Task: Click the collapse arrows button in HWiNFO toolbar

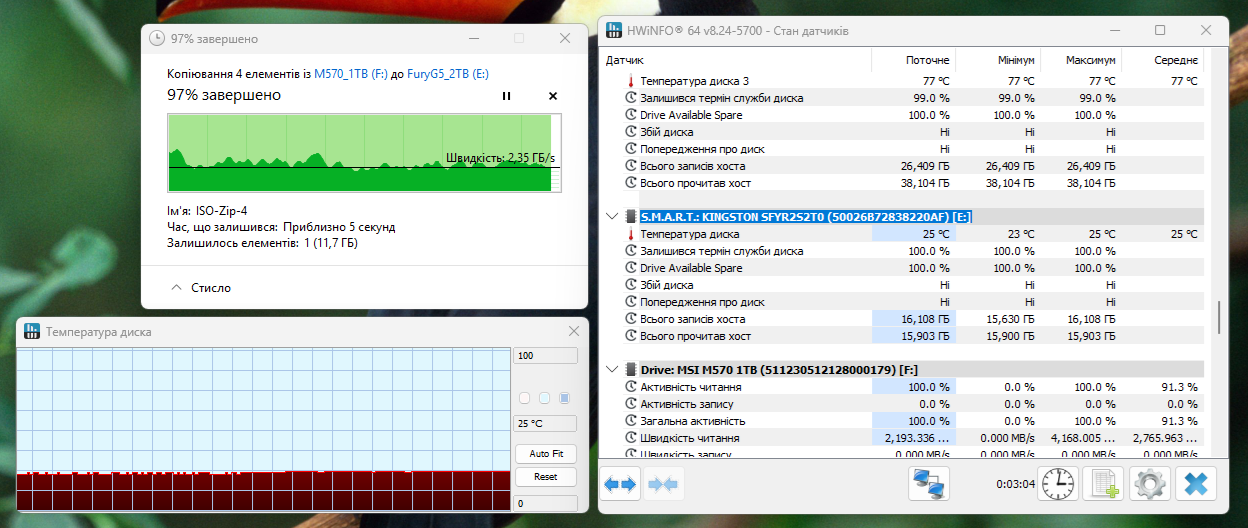Action: click(663, 484)
